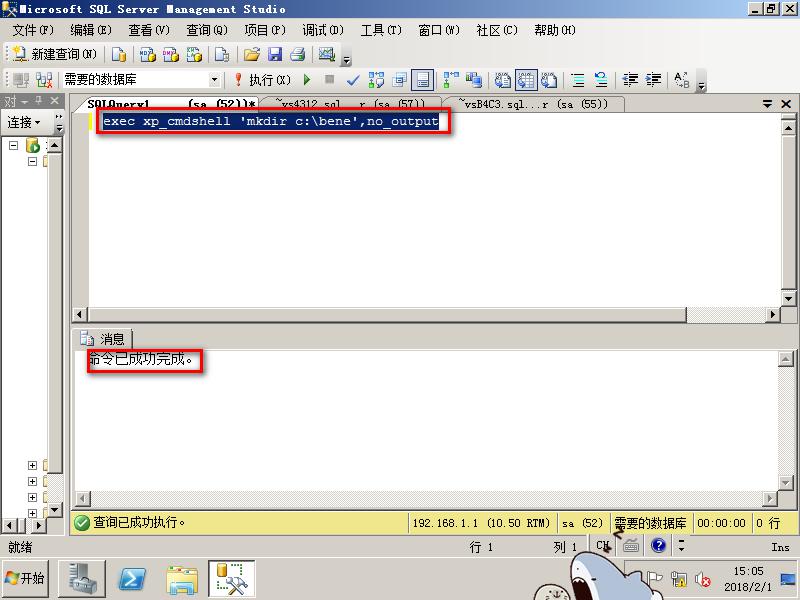Open the 调试(D) menu
The image size is (800, 600).
click(x=320, y=30)
